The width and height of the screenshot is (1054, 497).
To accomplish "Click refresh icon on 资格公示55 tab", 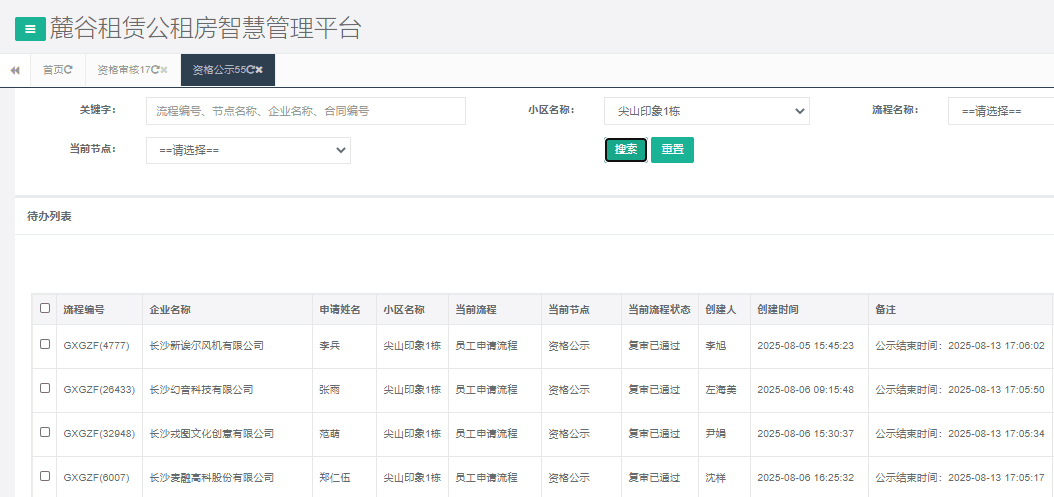I will [250, 70].
